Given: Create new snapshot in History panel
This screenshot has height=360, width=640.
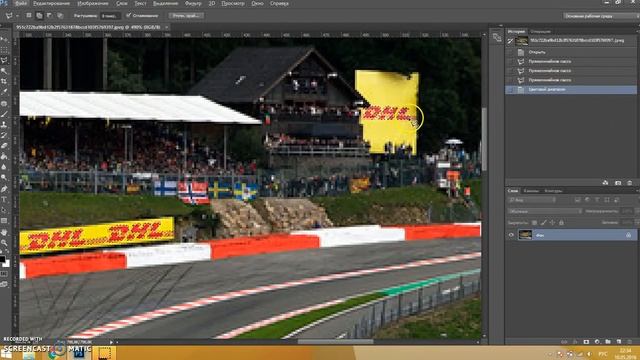Looking at the screenshot, I should click(x=618, y=183).
